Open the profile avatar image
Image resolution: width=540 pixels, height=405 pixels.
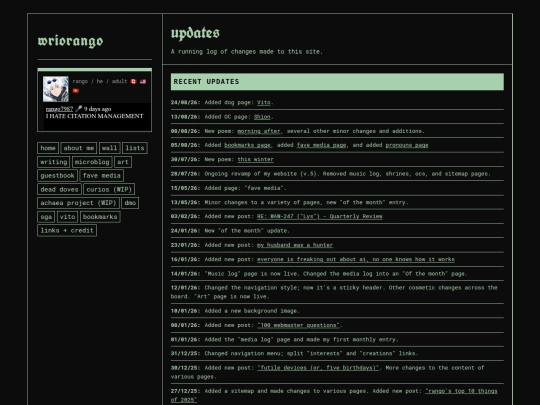55,89
